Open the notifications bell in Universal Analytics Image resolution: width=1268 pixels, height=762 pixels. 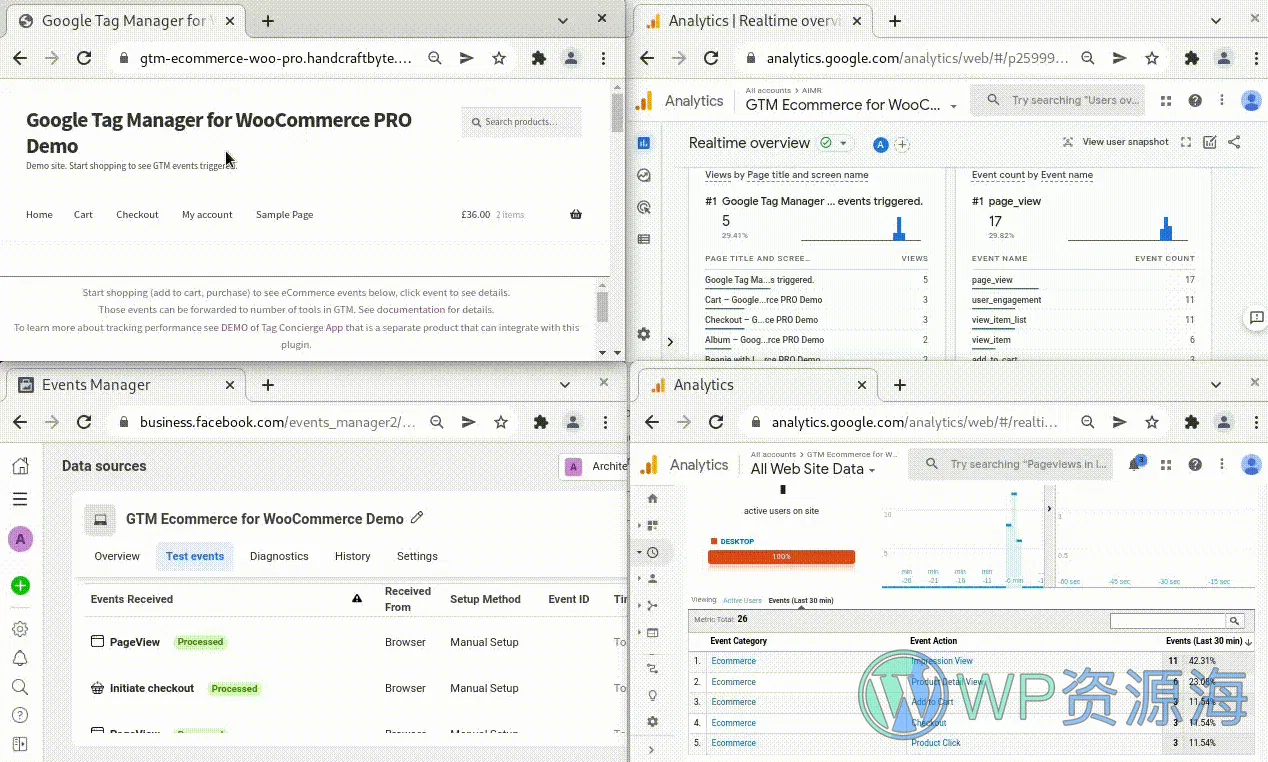[1134, 465]
